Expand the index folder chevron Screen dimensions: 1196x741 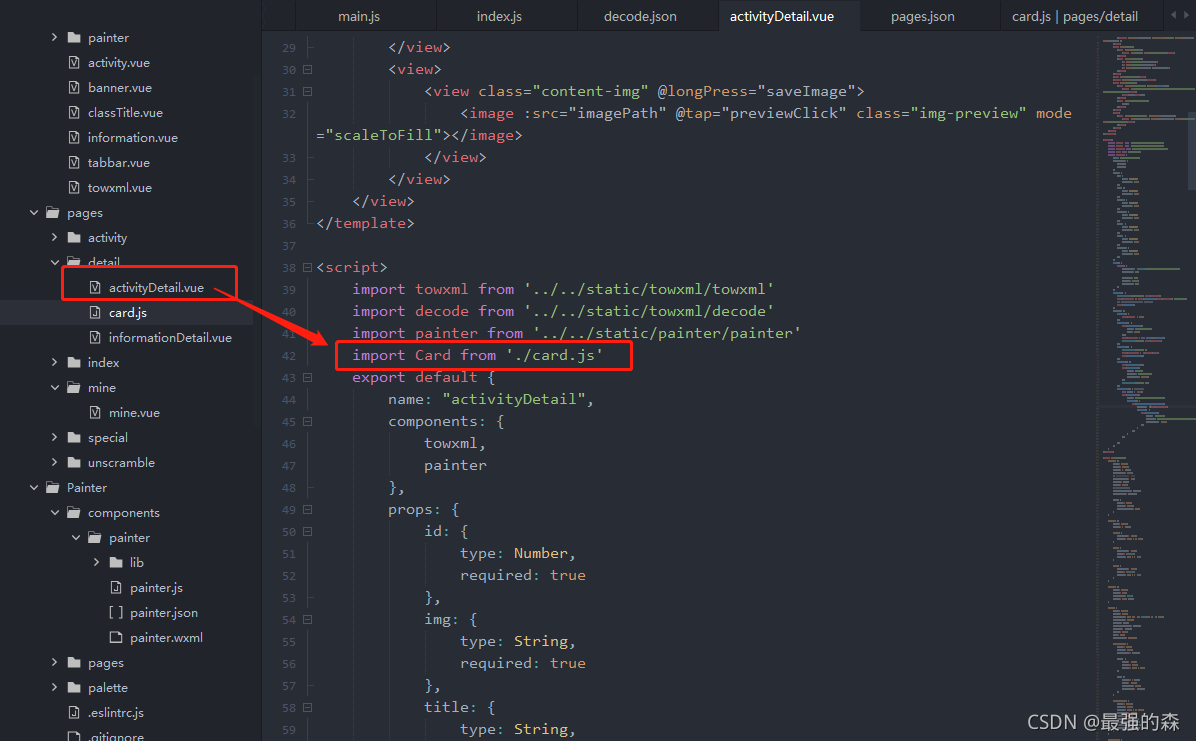[54, 362]
